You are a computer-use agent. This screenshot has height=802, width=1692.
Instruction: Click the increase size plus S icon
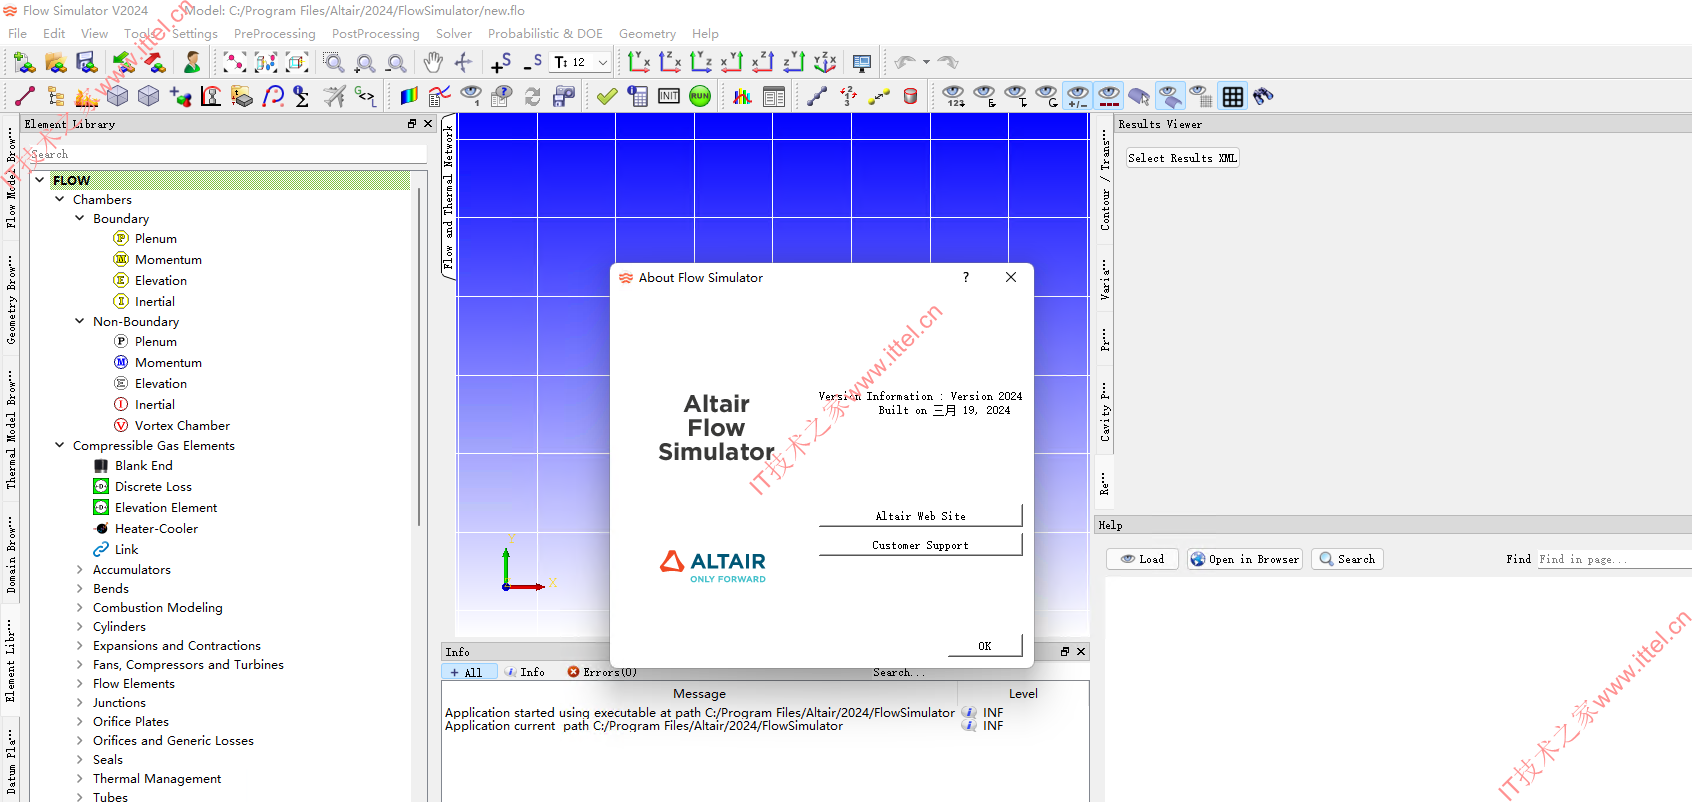501,63
